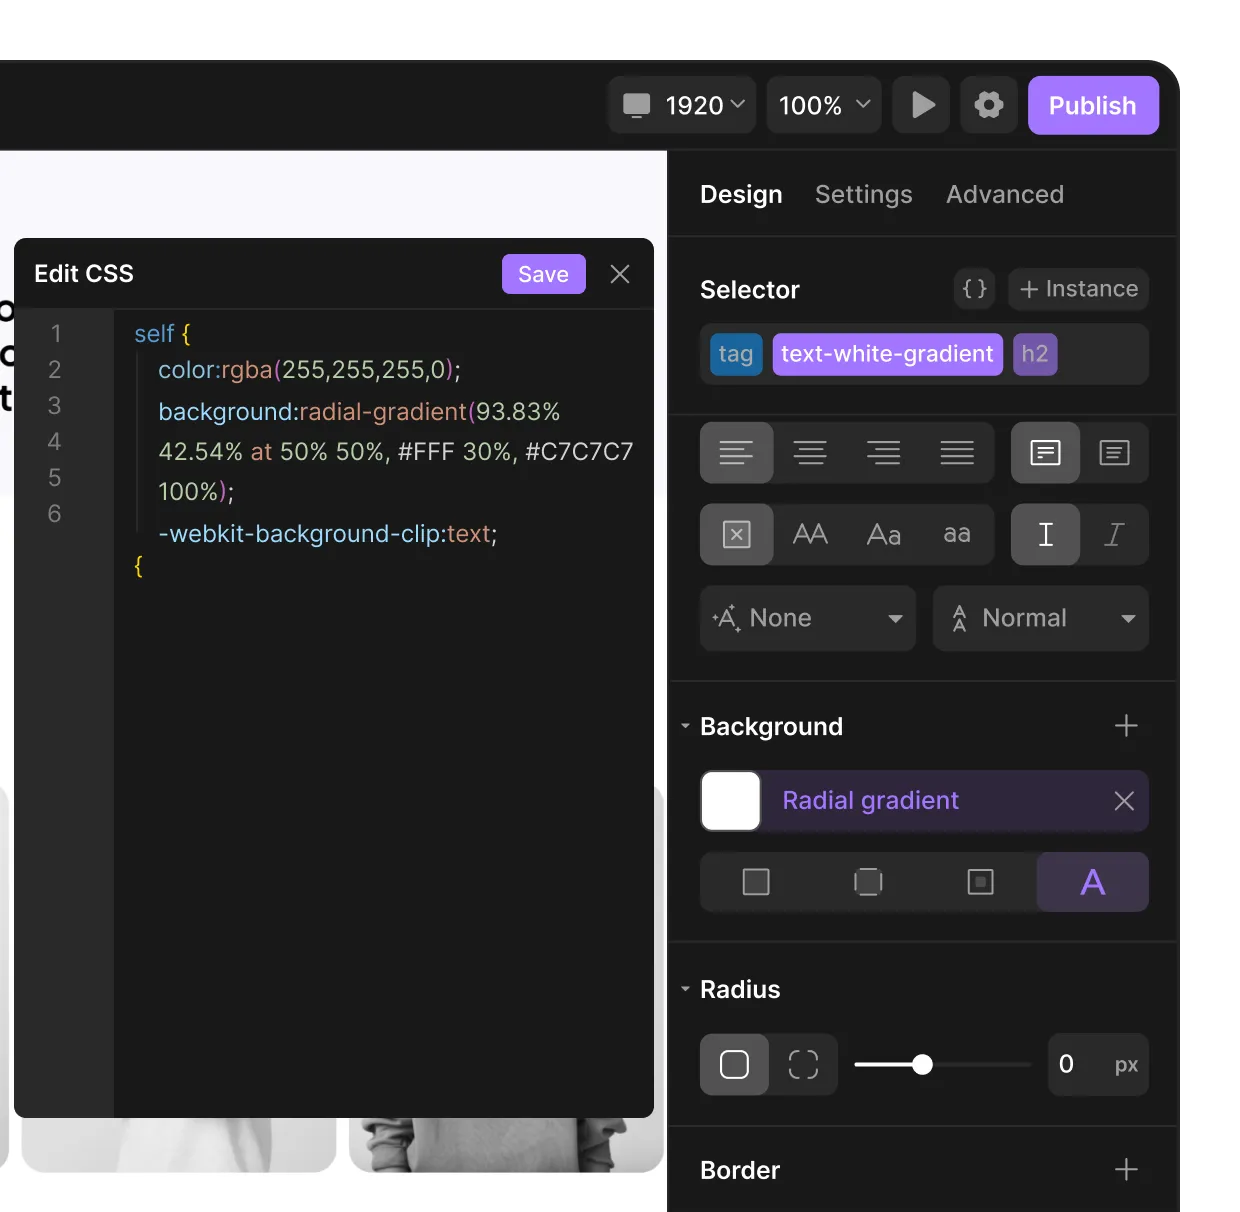Click the radius slider handle
Viewport: 1240px width, 1212px height.
coord(923,1065)
